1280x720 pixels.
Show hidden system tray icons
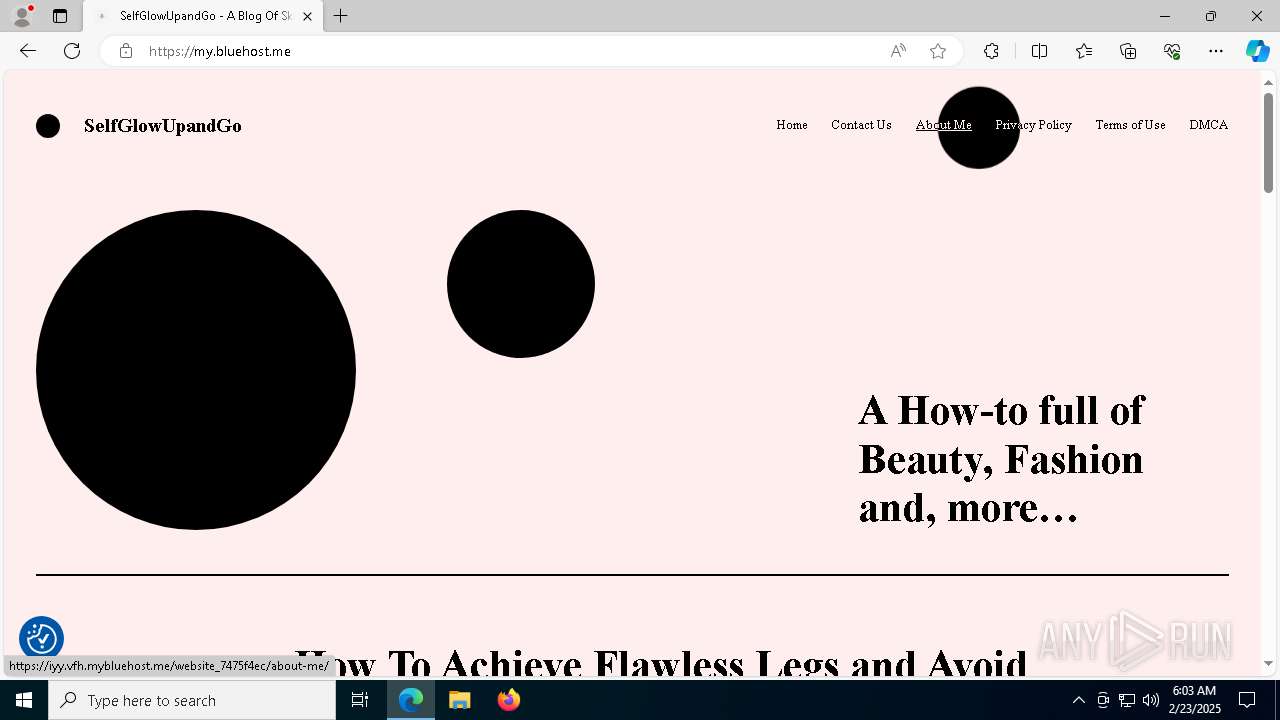(x=1078, y=700)
